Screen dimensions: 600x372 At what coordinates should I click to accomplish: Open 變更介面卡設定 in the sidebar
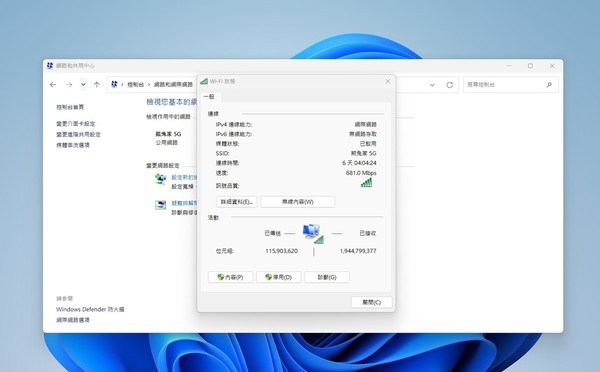(x=76, y=124)
